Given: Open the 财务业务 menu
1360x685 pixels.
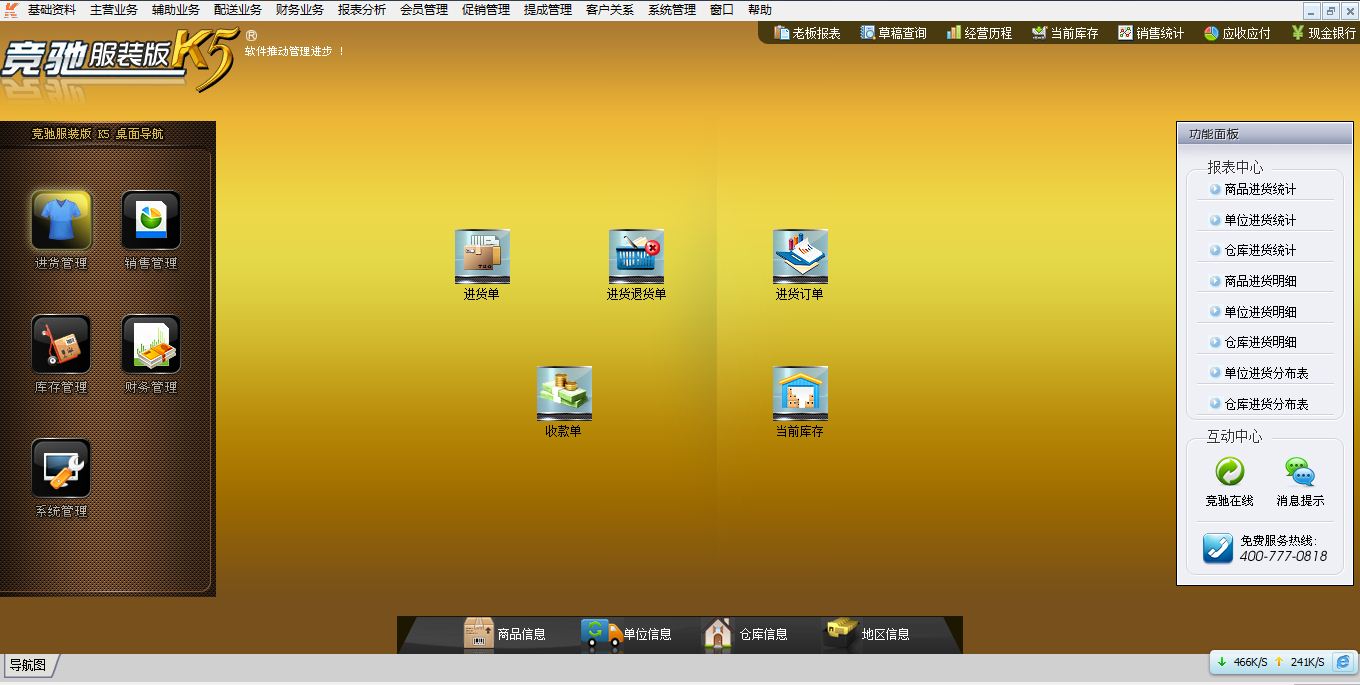Looking at the screenshot, I should point(300,10).
